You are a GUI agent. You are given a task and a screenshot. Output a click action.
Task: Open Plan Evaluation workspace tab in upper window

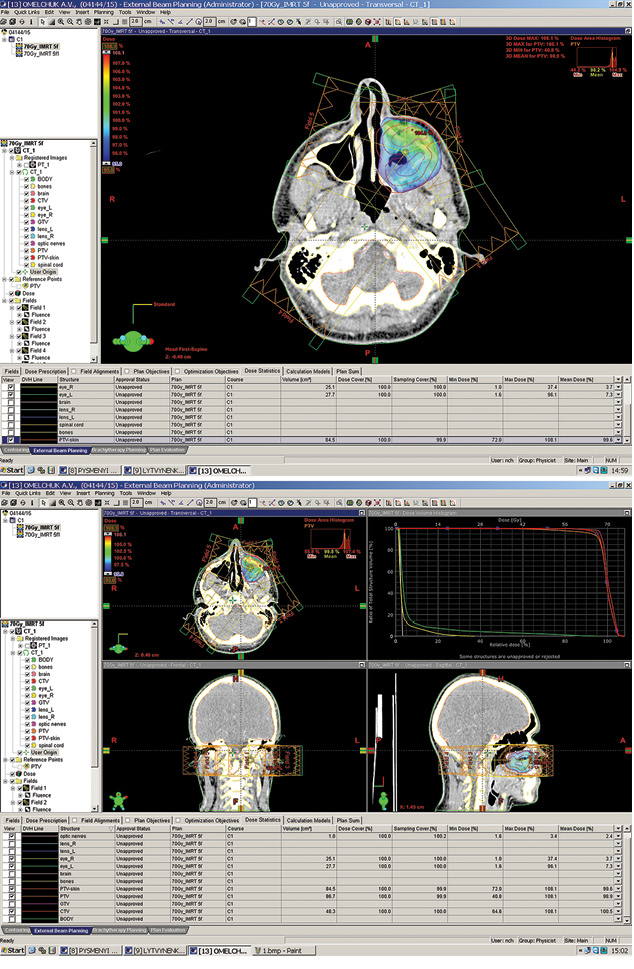tap(167, 451)
